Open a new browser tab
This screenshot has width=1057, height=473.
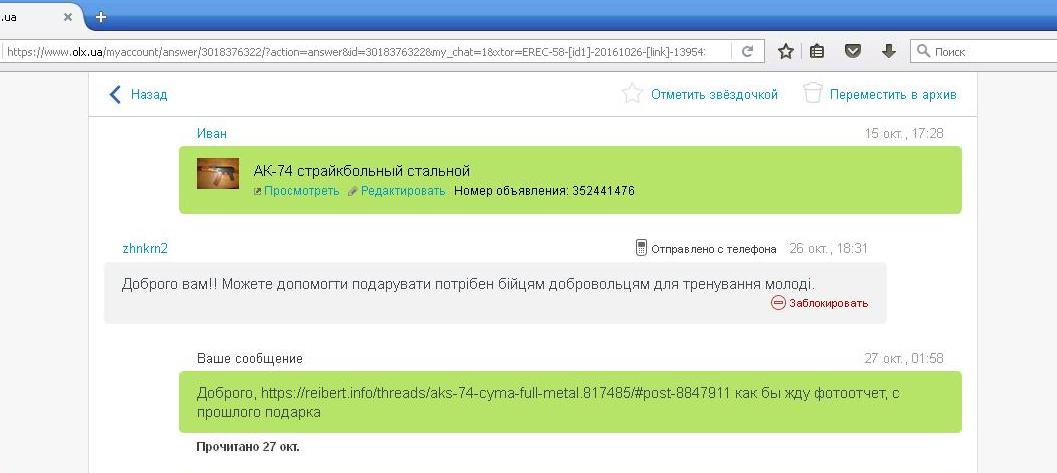point(100,17)
